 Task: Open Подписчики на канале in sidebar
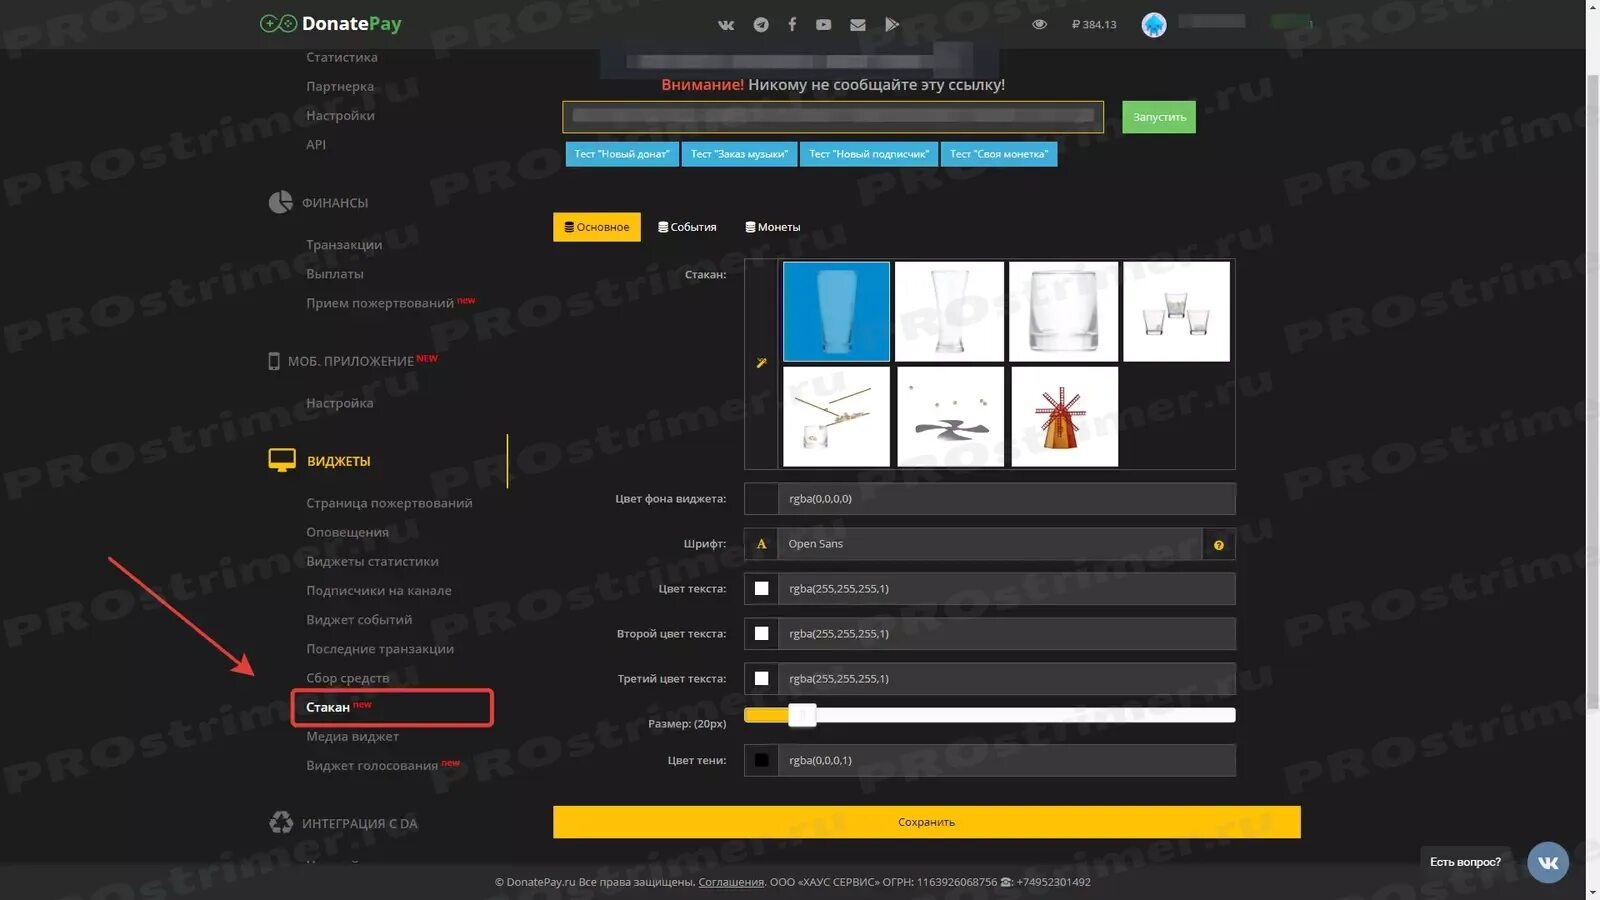coord(379,590)
